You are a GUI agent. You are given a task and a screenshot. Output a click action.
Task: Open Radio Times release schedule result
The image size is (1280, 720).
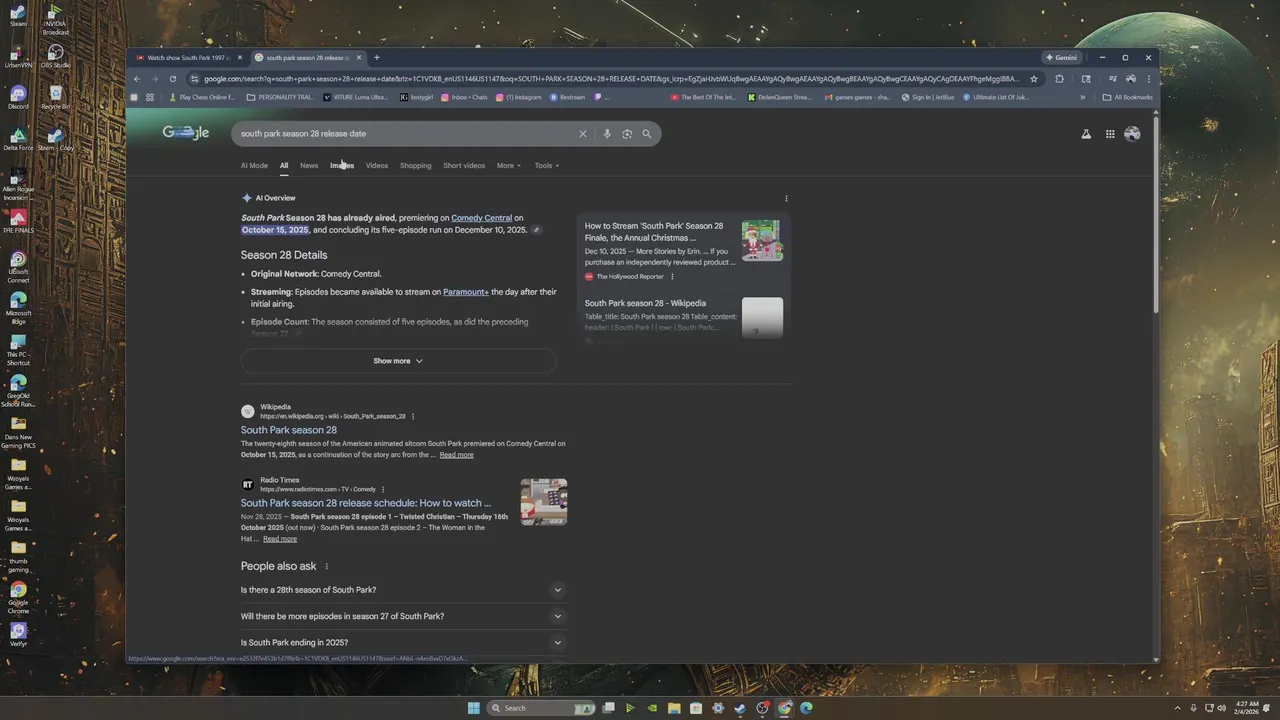(x=366, y=503)
